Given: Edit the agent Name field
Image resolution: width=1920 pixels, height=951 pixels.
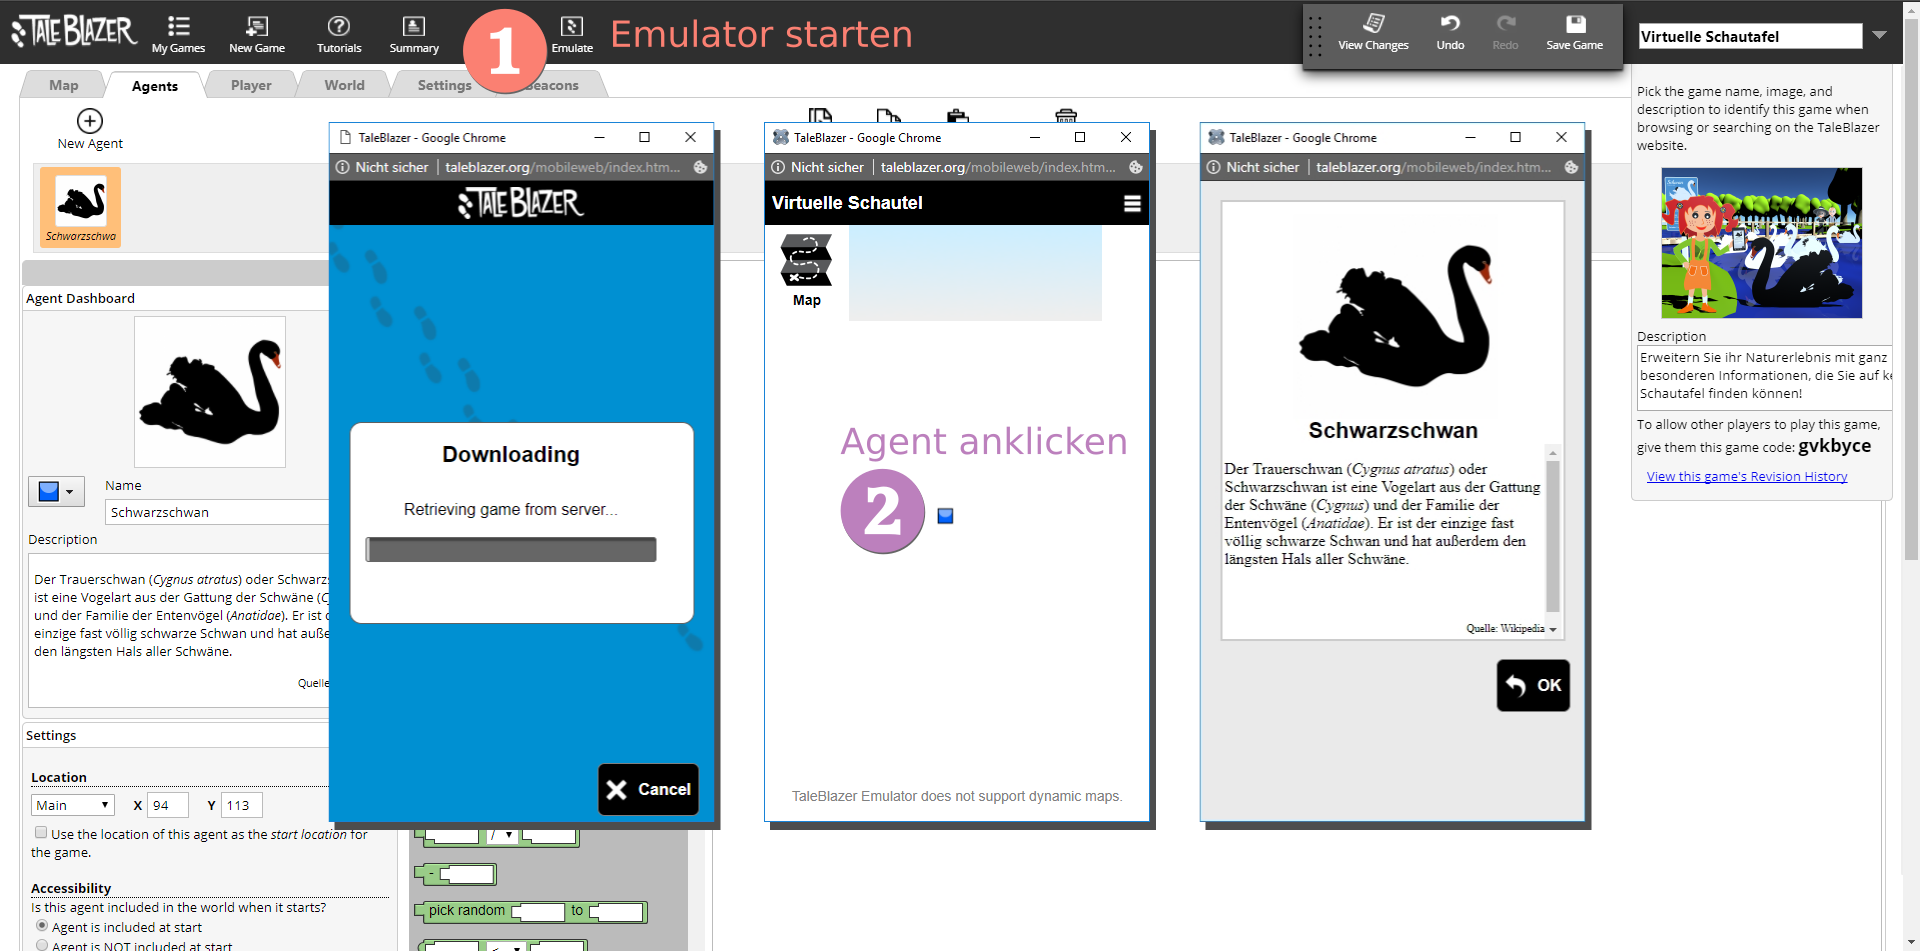Looking at the screenshot, I should [x=216, y=512].
